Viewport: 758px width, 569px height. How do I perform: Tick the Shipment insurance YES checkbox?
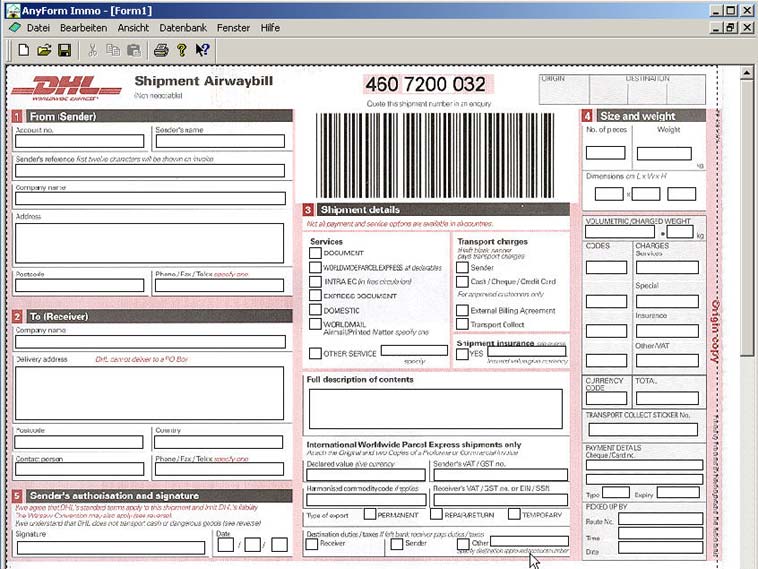coord(462,354)
